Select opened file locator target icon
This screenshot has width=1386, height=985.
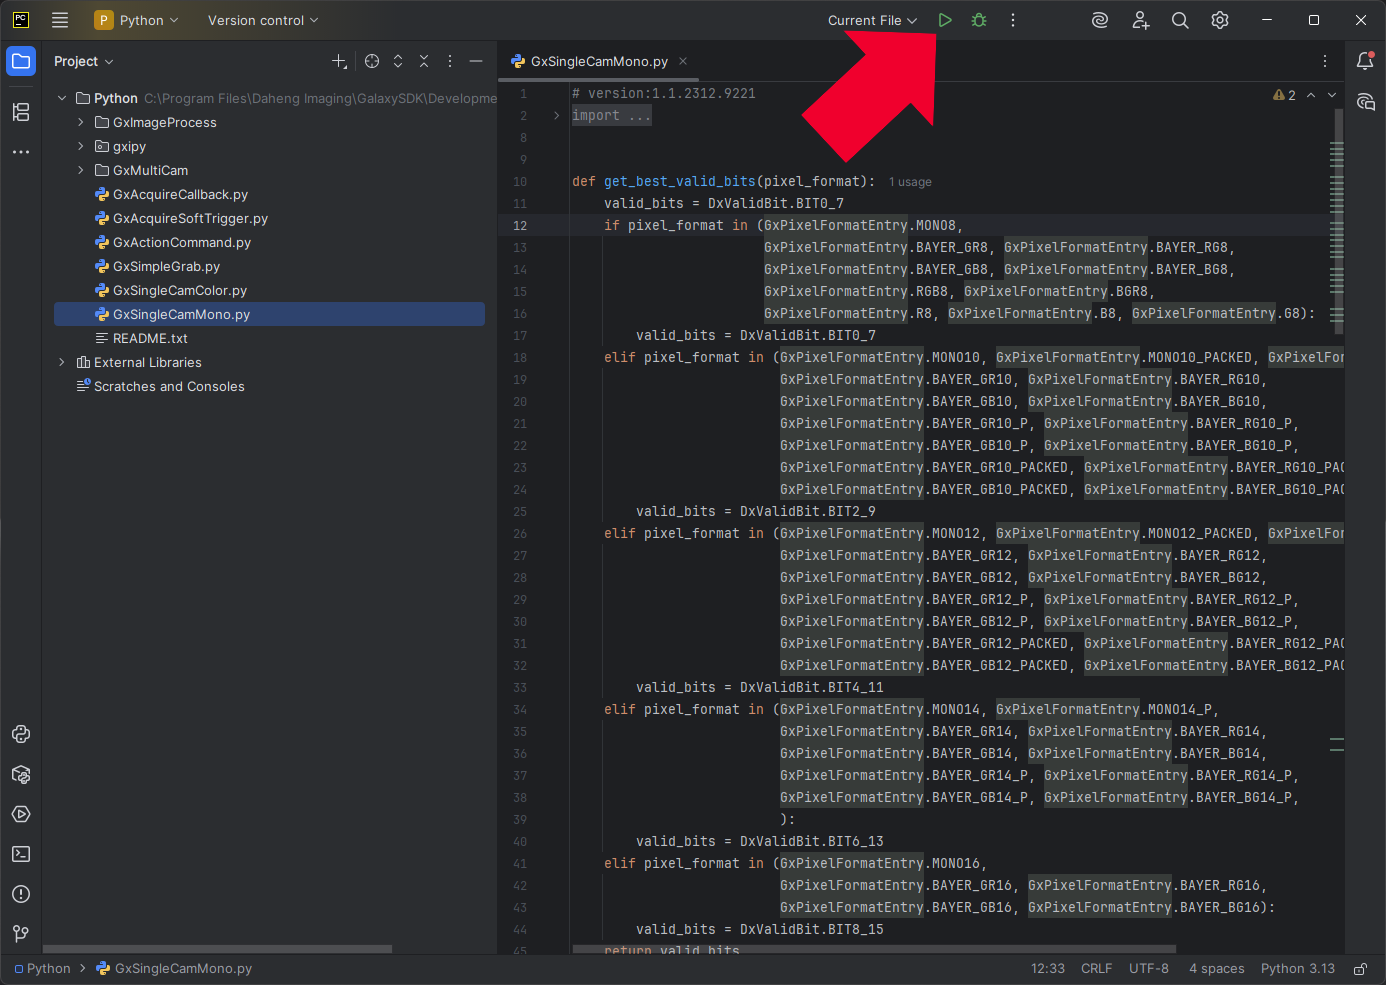(372, 61)
